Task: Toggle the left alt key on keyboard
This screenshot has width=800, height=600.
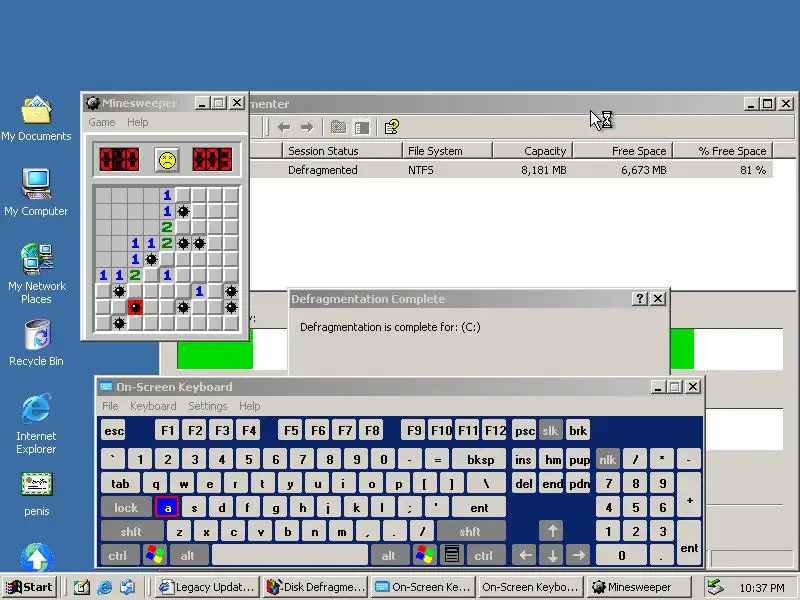Action: coord(188,556)
